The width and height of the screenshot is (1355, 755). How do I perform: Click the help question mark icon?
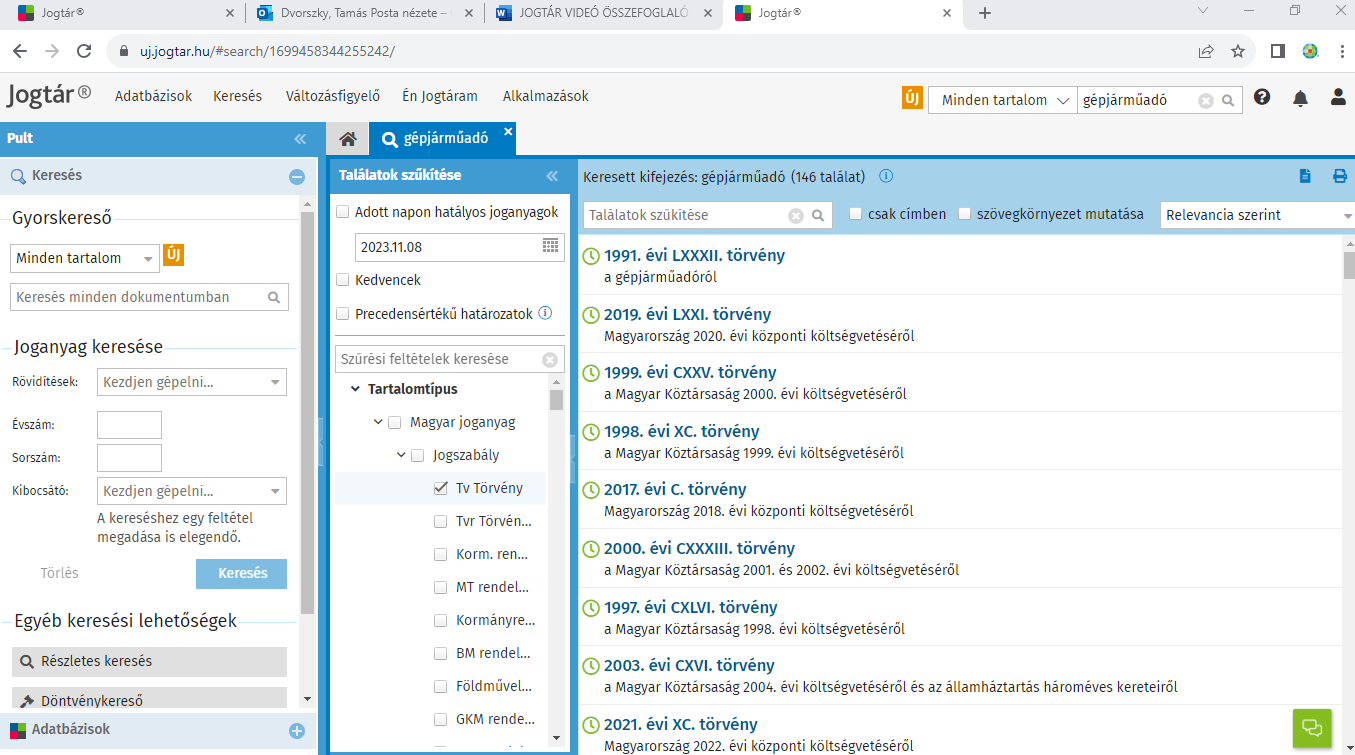point(1262,98)
